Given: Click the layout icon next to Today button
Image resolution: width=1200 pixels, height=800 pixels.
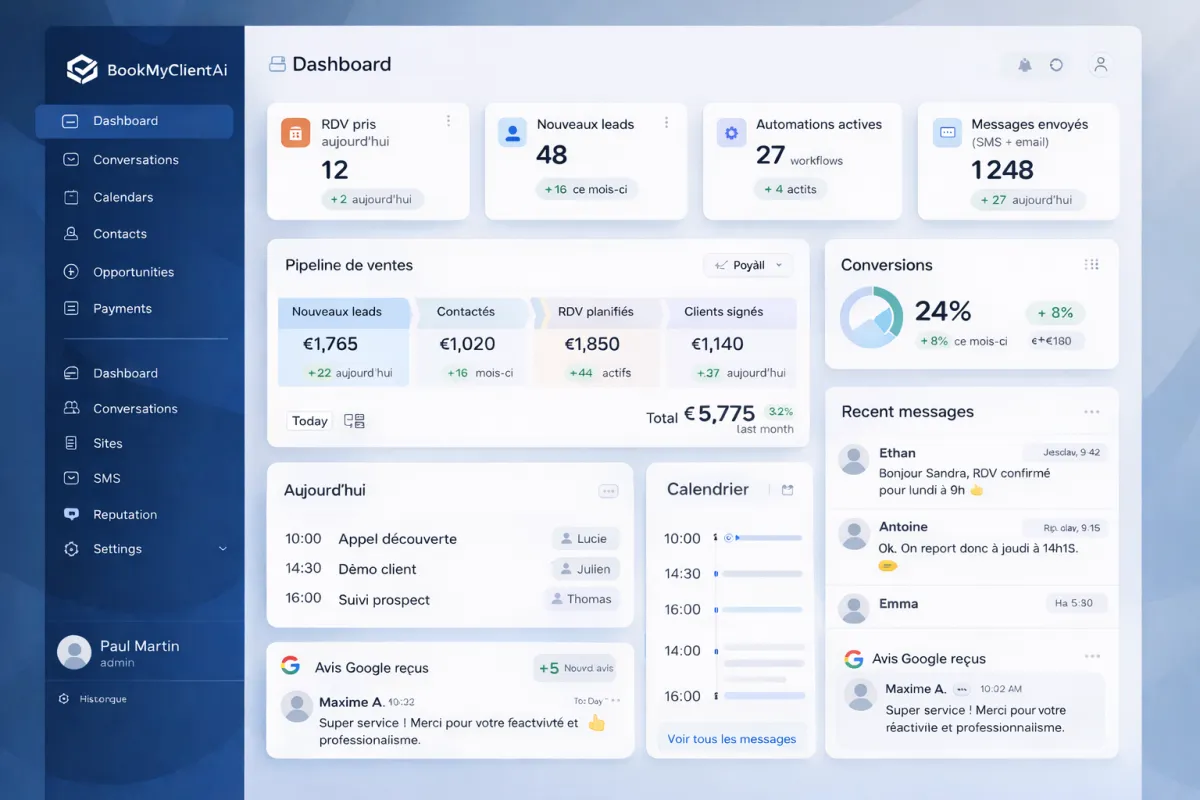Looking at the screenshot, I should coord(354,421).
